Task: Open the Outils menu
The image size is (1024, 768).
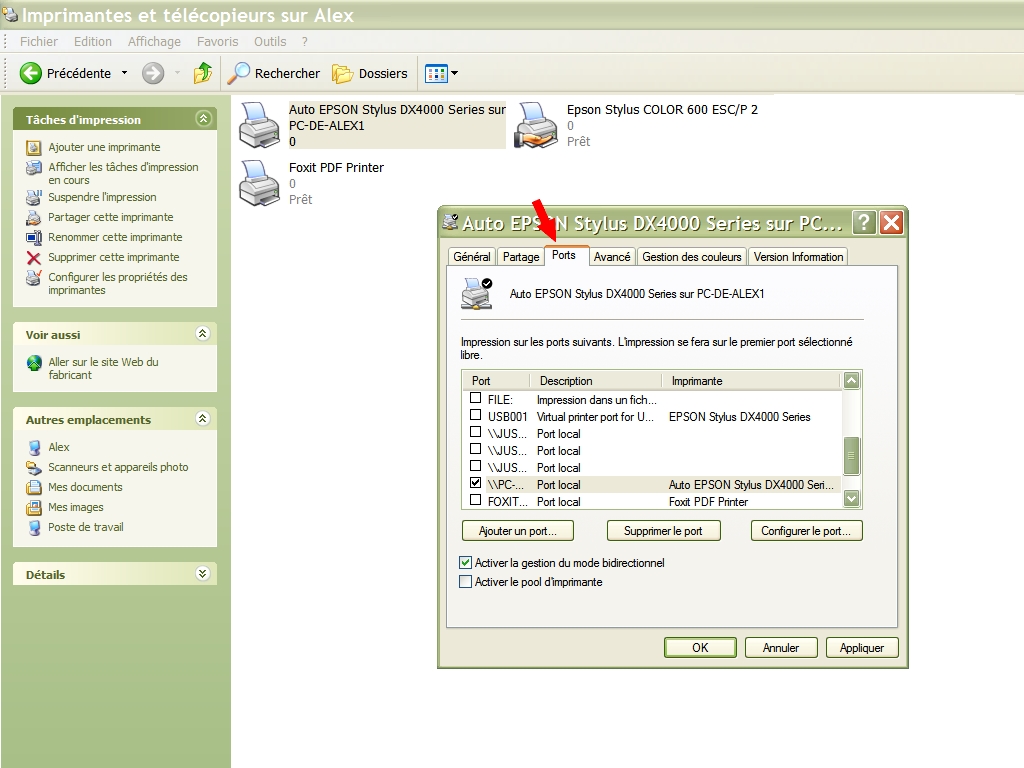Action: click(x=270, y=42)
